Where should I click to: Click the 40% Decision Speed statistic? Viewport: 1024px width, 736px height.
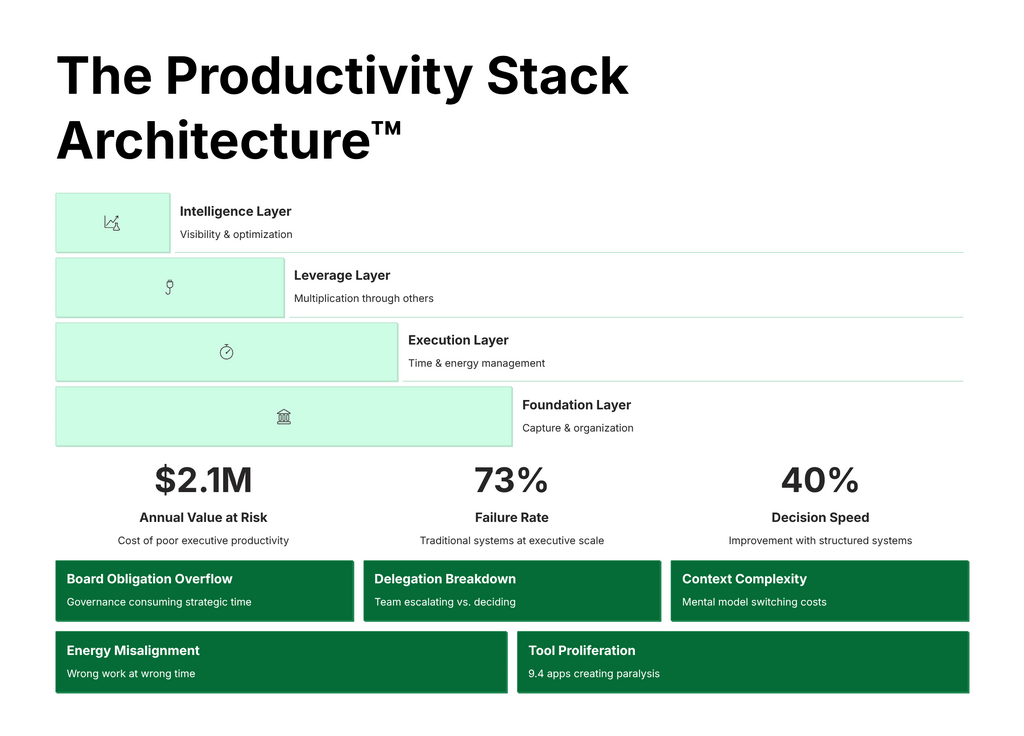[x=819, y=481]
